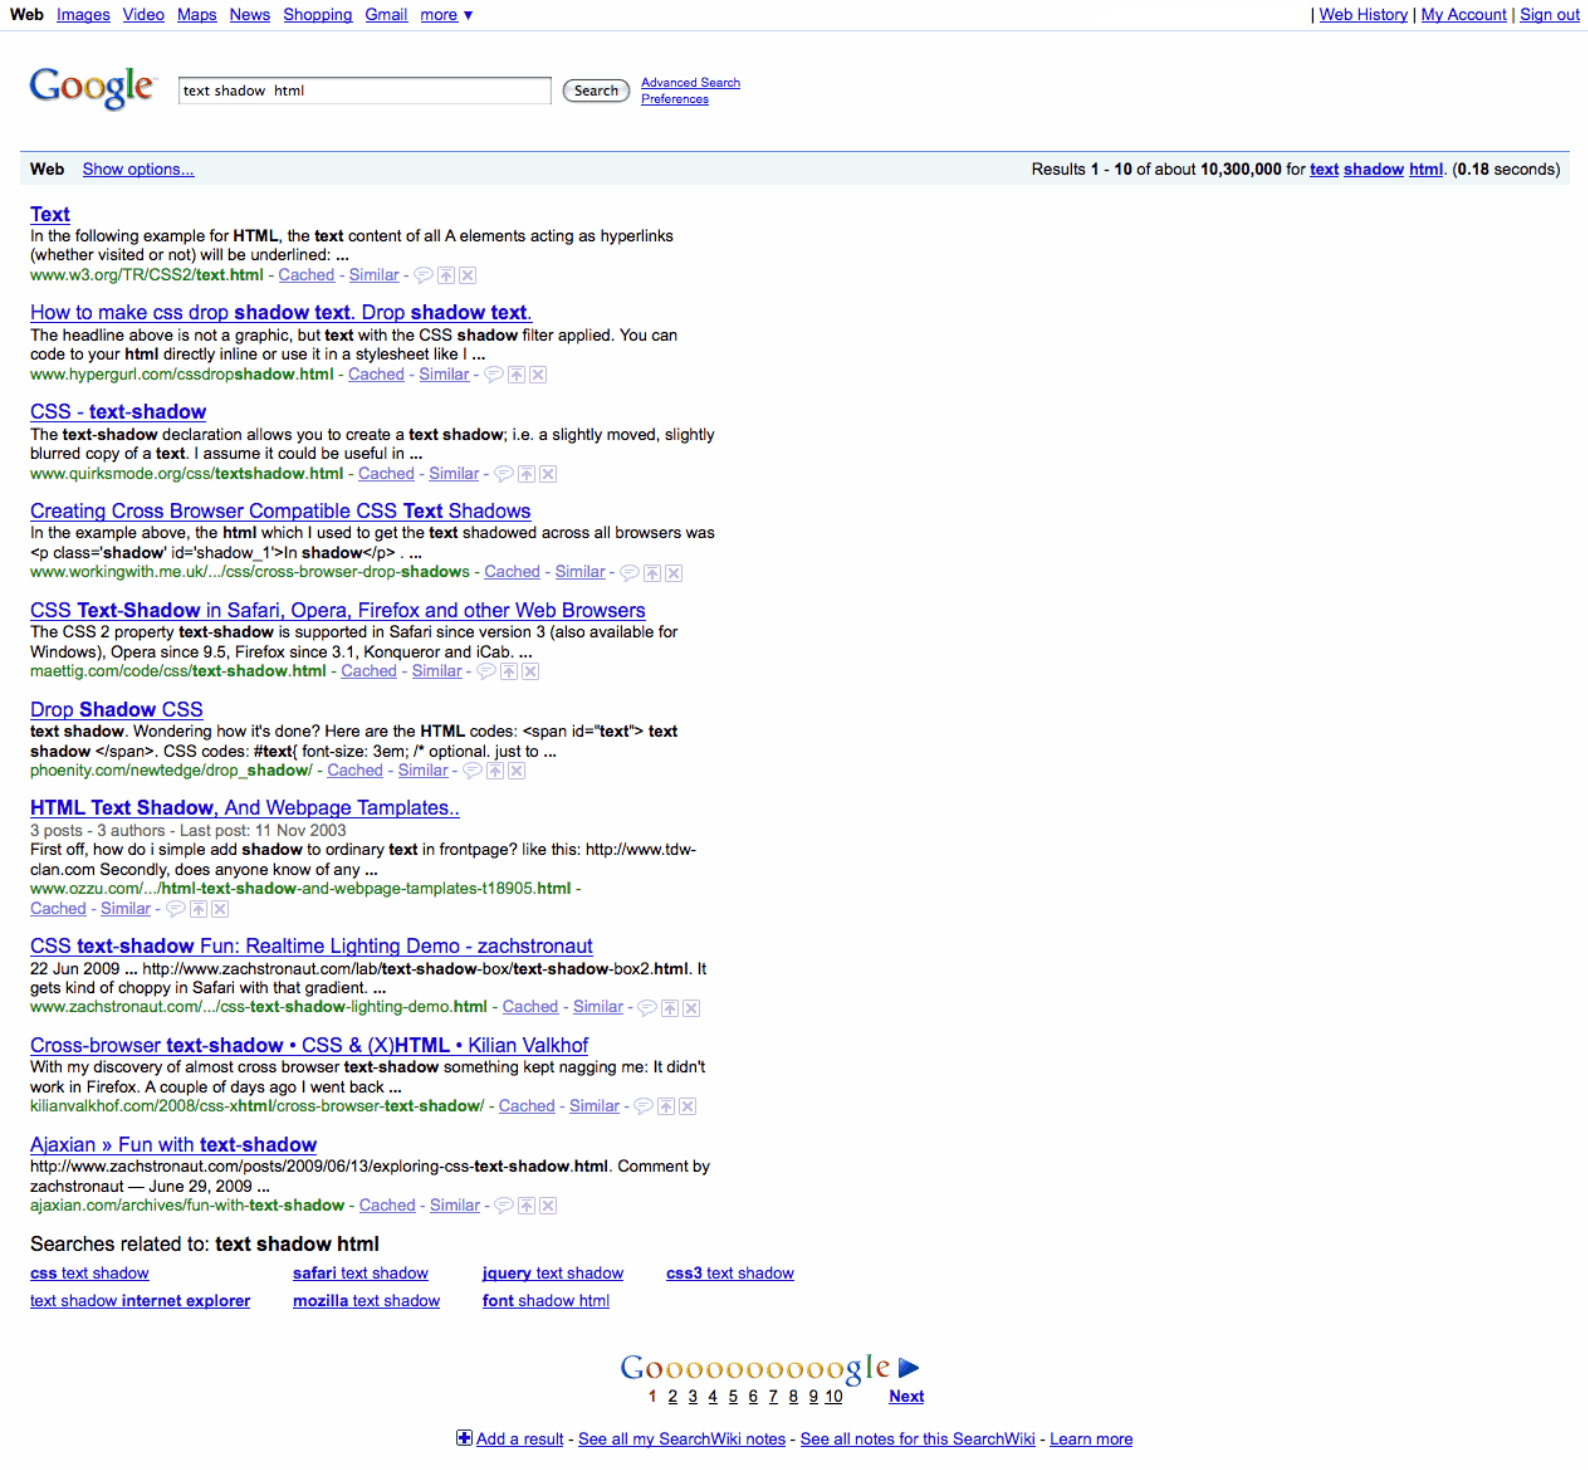Expand Show options for search results

pyautogui.click(x=138, y=169)
